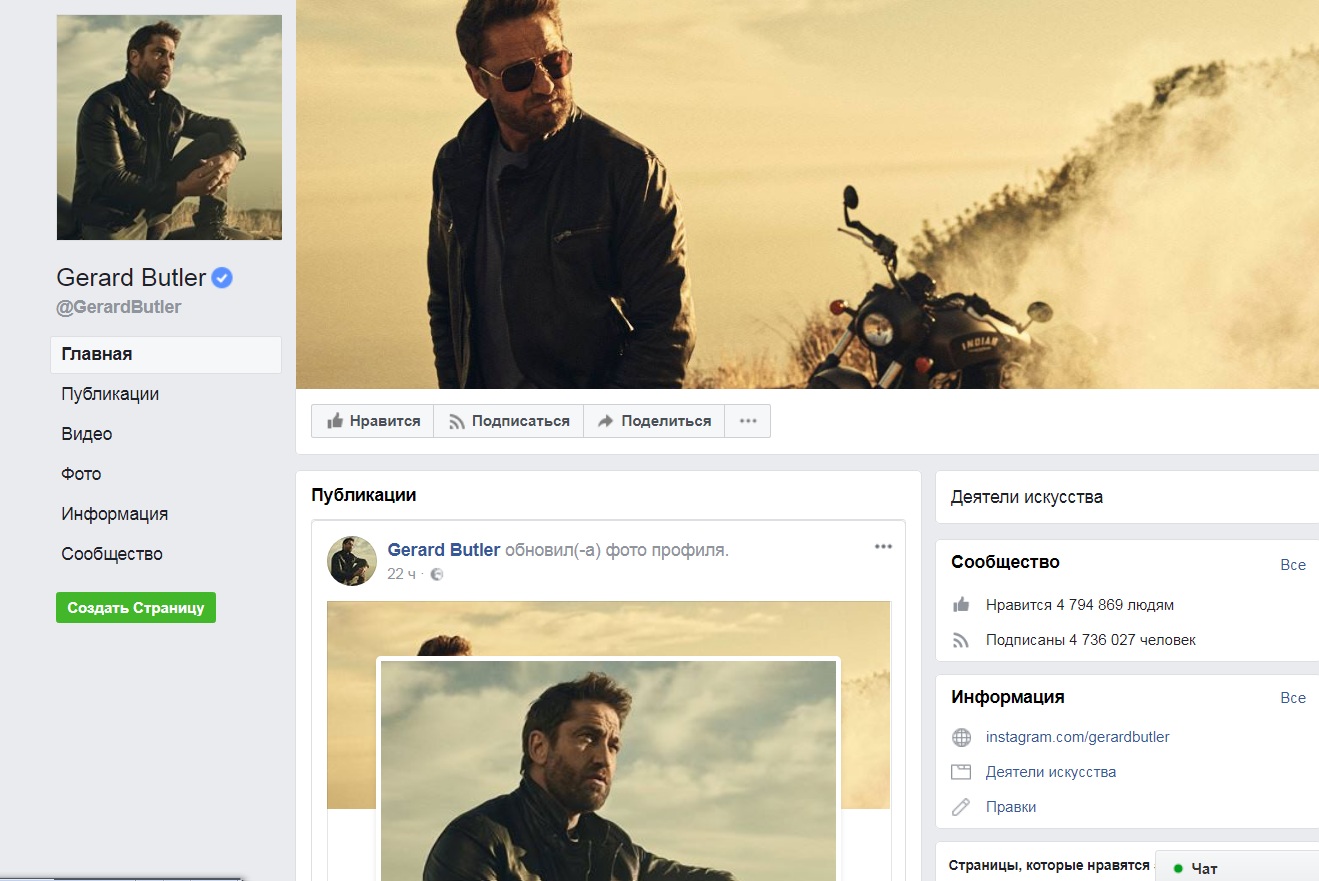1319x881 pixels.
Task: Open the three-dots menu beside Поделиться
Action: (748, 421)
